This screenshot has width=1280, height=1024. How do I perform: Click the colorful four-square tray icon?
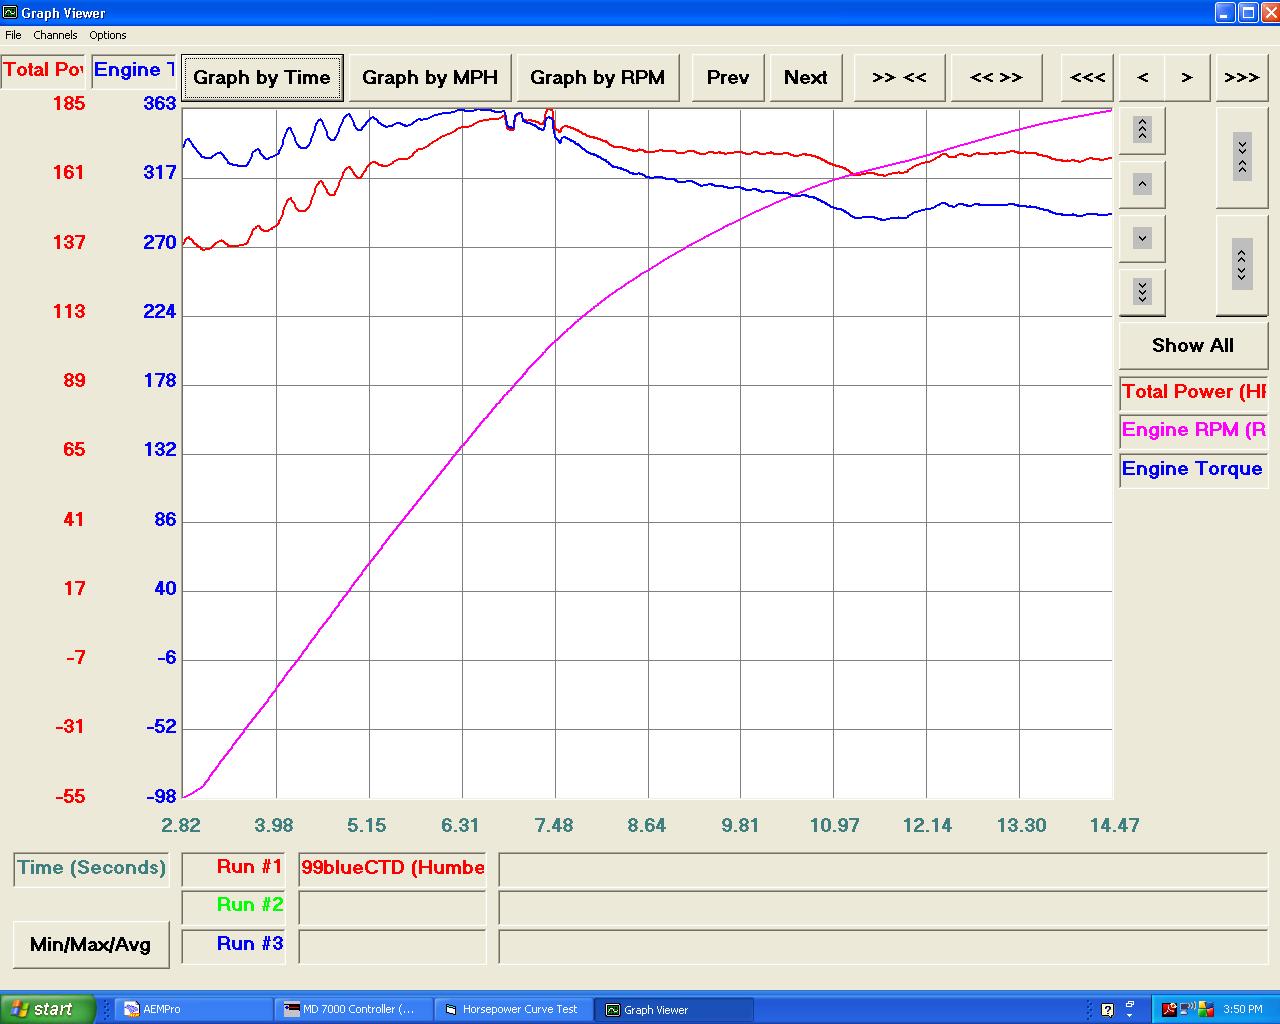click(1207, 1010)
